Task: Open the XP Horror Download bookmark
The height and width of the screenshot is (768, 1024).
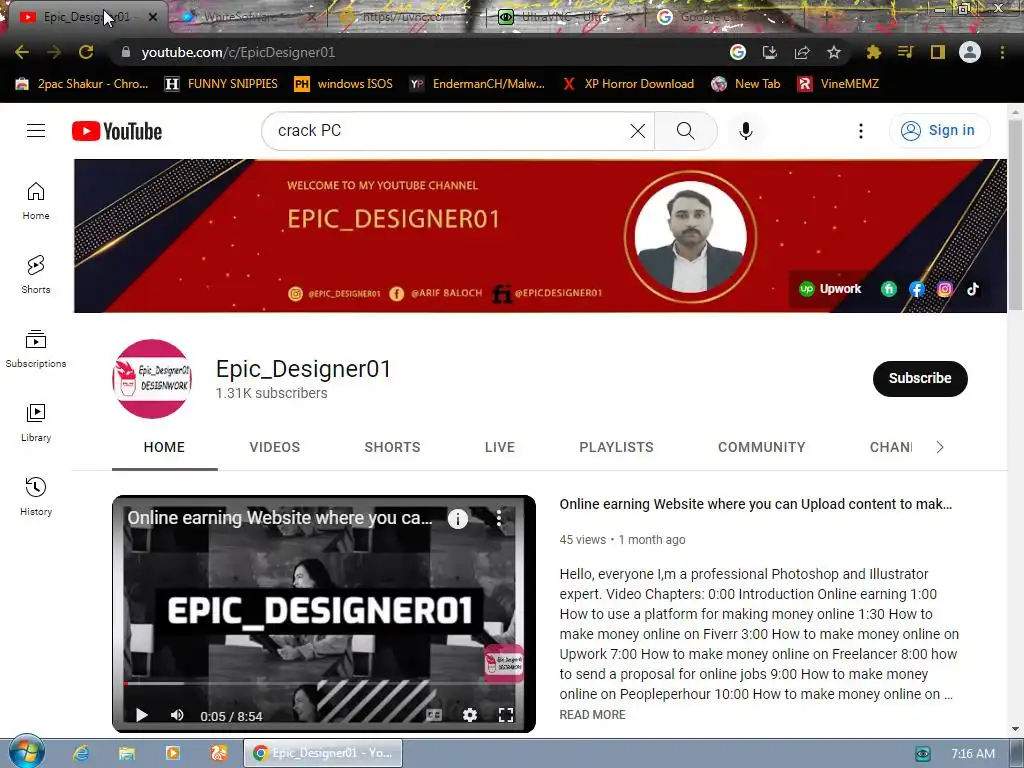Action: tap(628, 84)
